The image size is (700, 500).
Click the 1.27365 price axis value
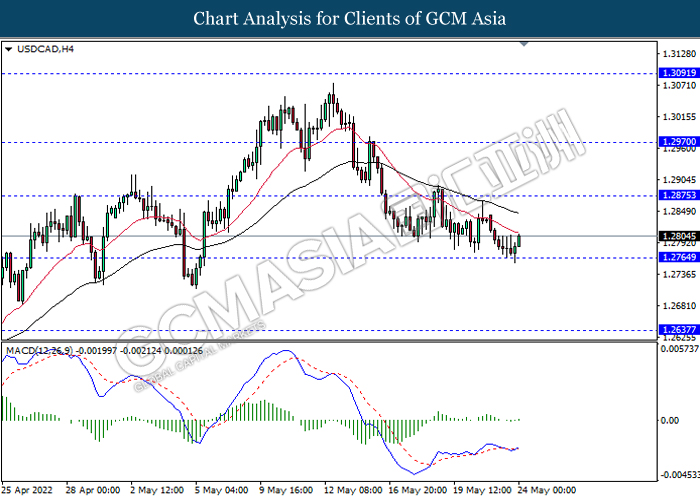pos(679,275)
